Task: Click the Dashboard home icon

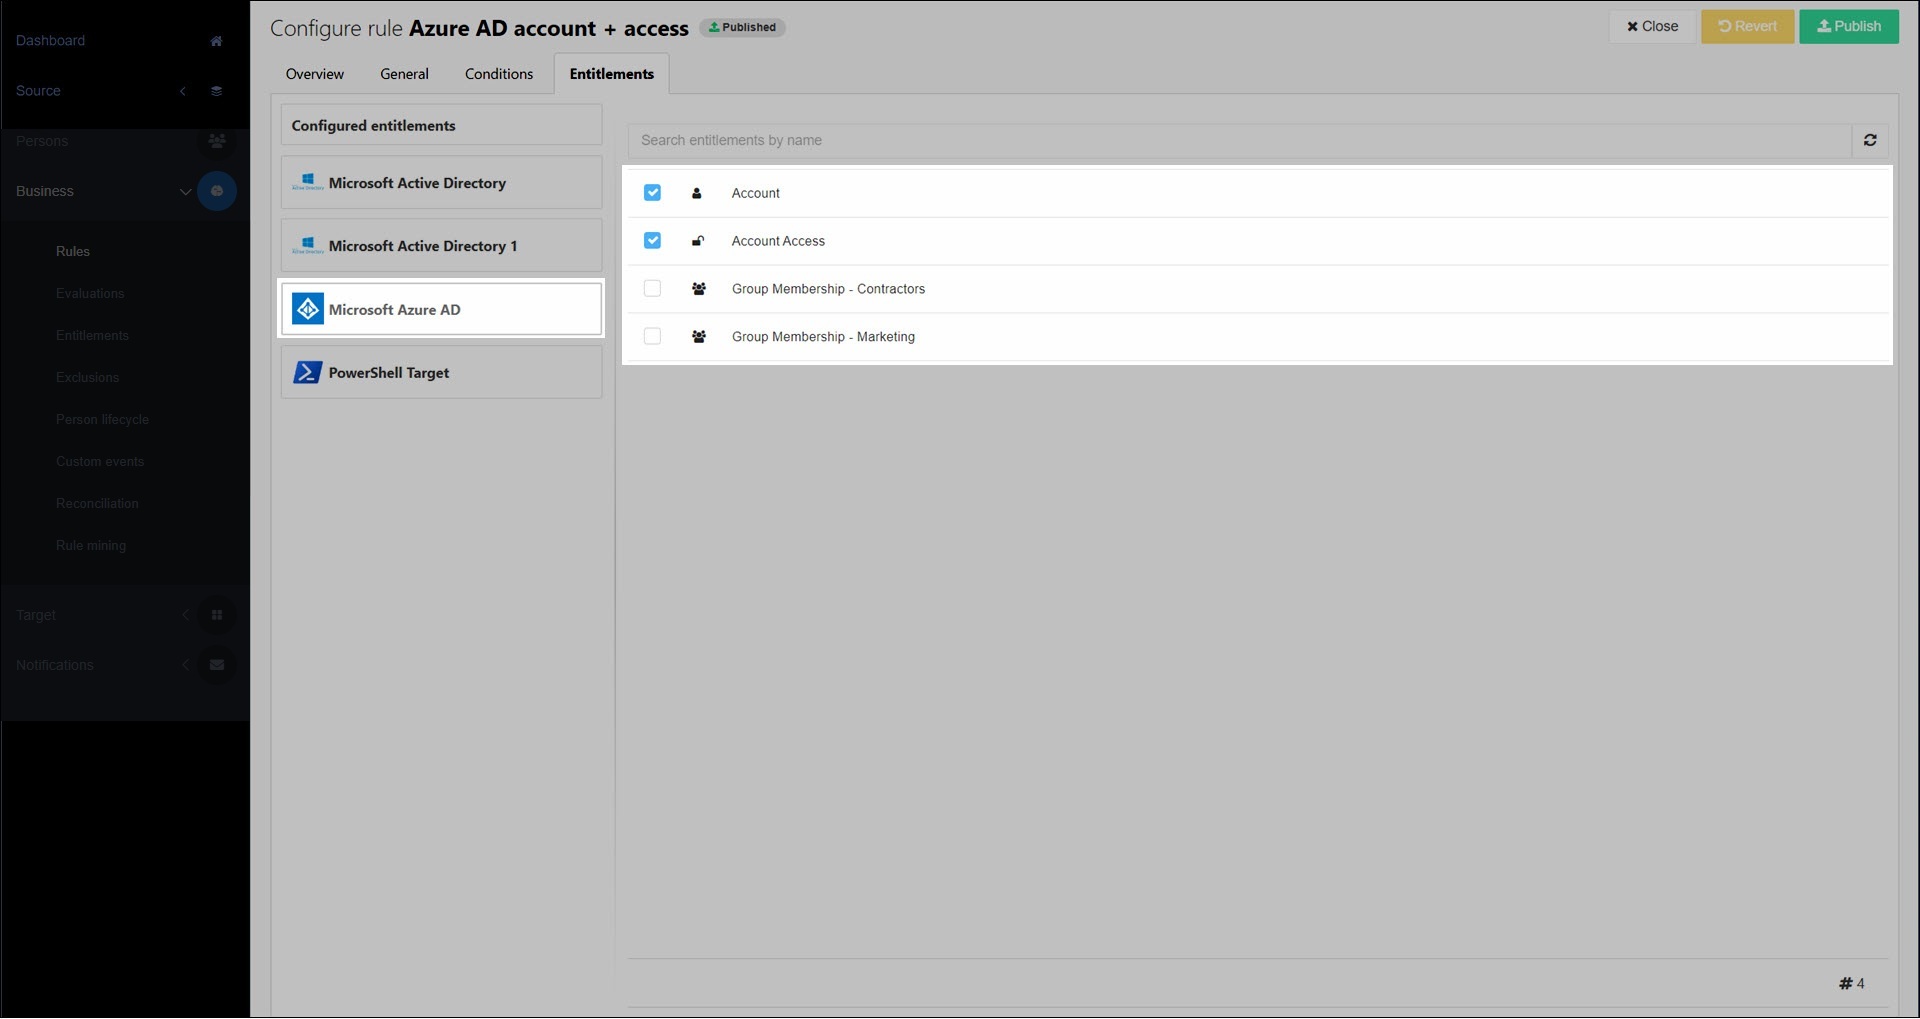Action: [x=216, y=41]
